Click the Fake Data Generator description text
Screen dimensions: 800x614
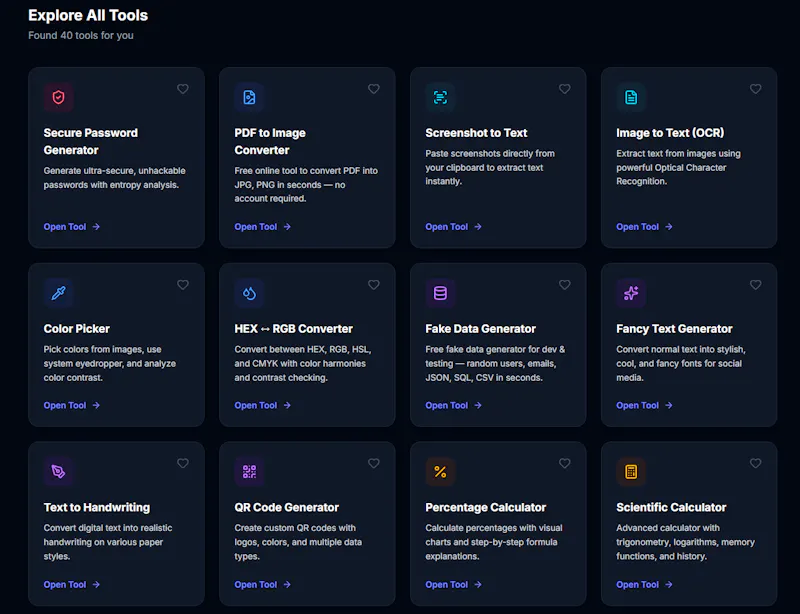point(495,363)
